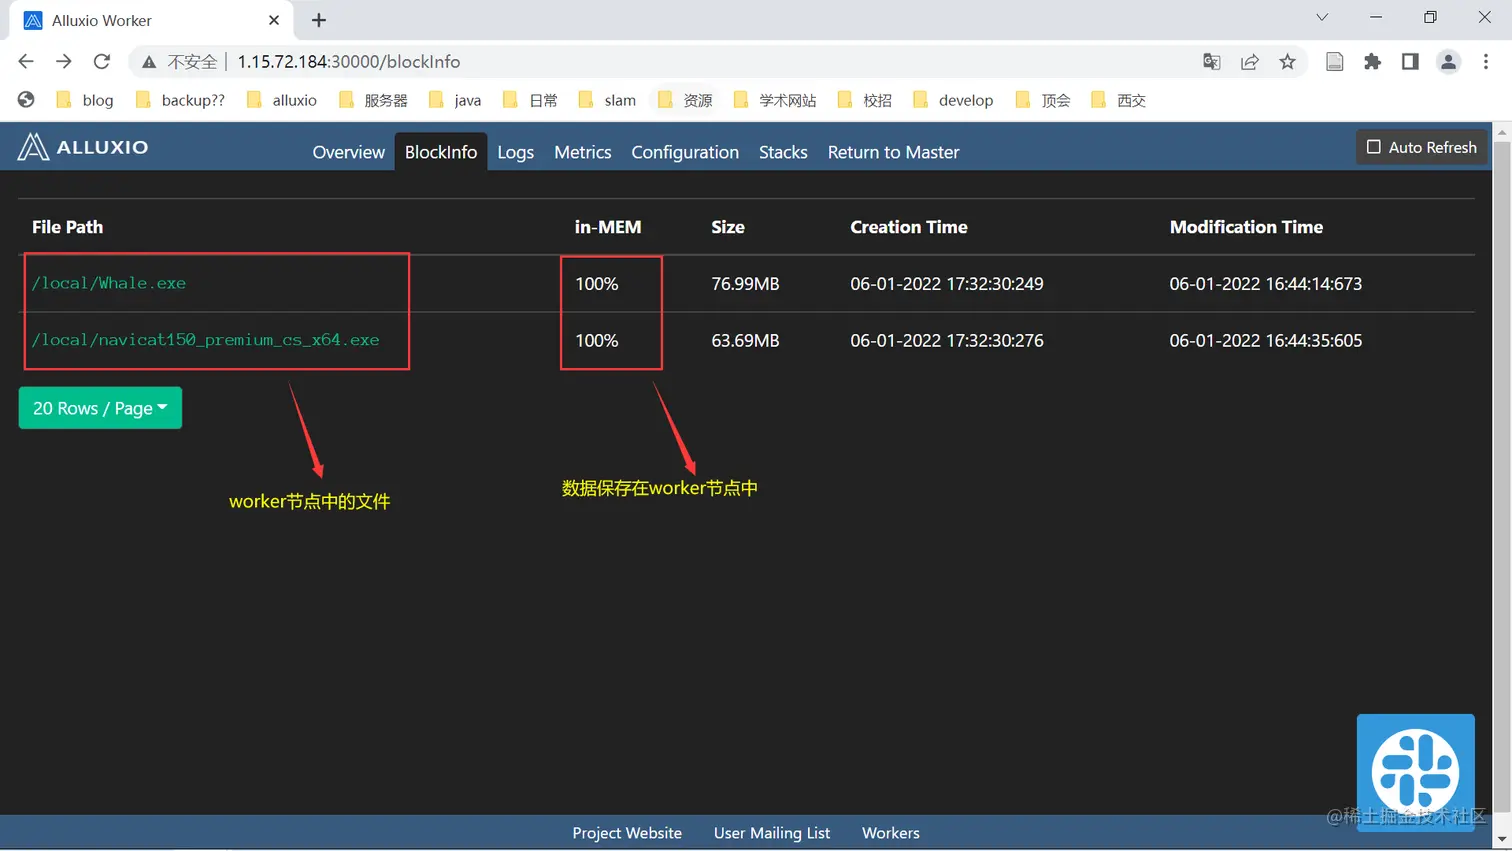Click the Creation Time column header
Viewport: 1512px width, 851px height.
coord(909,227)
